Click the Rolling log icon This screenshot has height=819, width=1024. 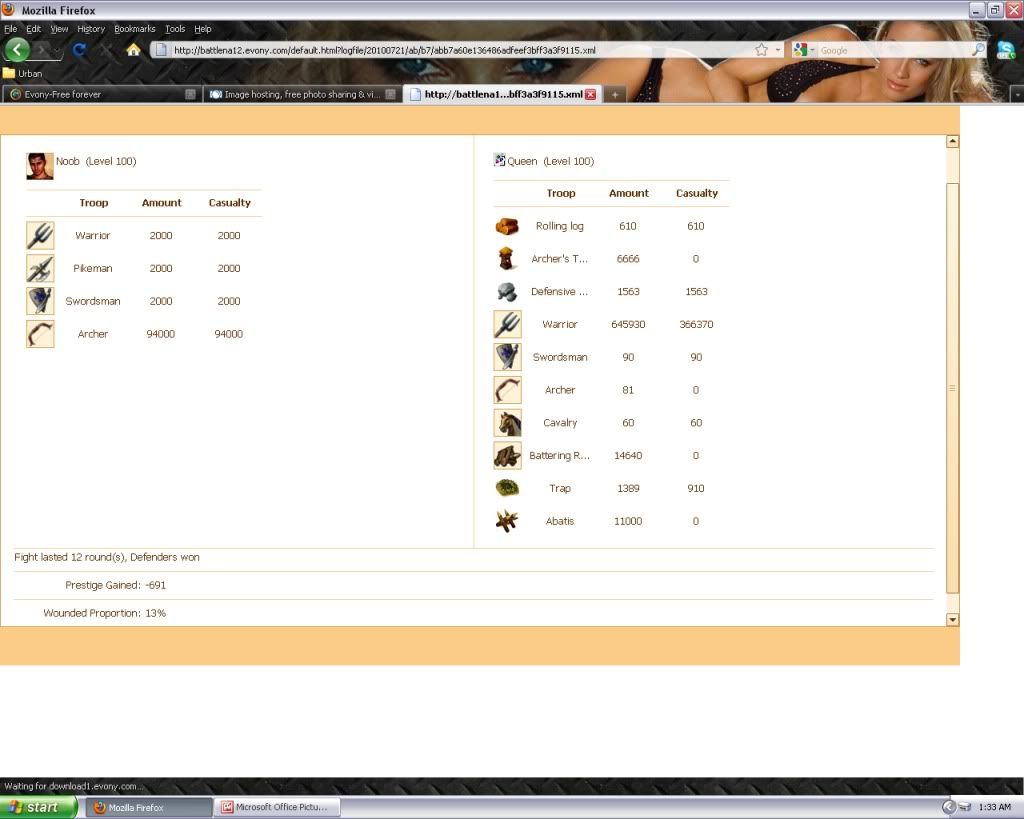pos(507,227)
